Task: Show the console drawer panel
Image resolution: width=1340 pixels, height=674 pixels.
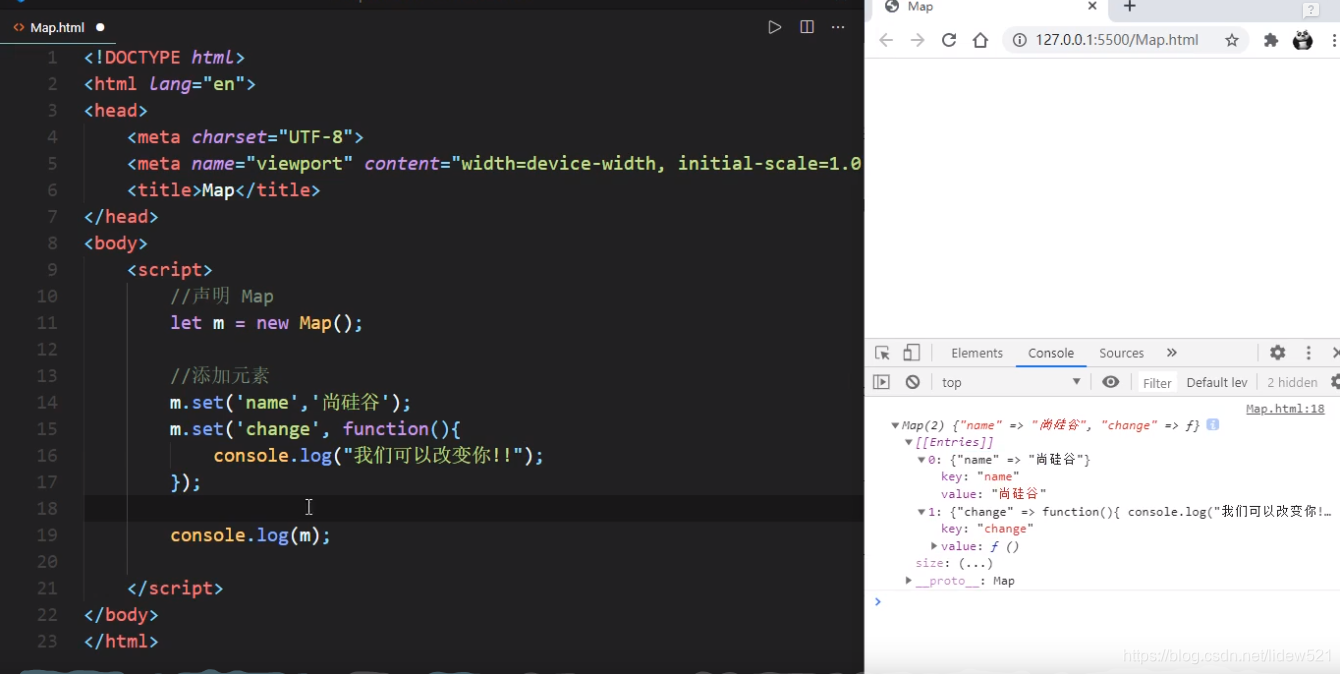Action: 883,381
